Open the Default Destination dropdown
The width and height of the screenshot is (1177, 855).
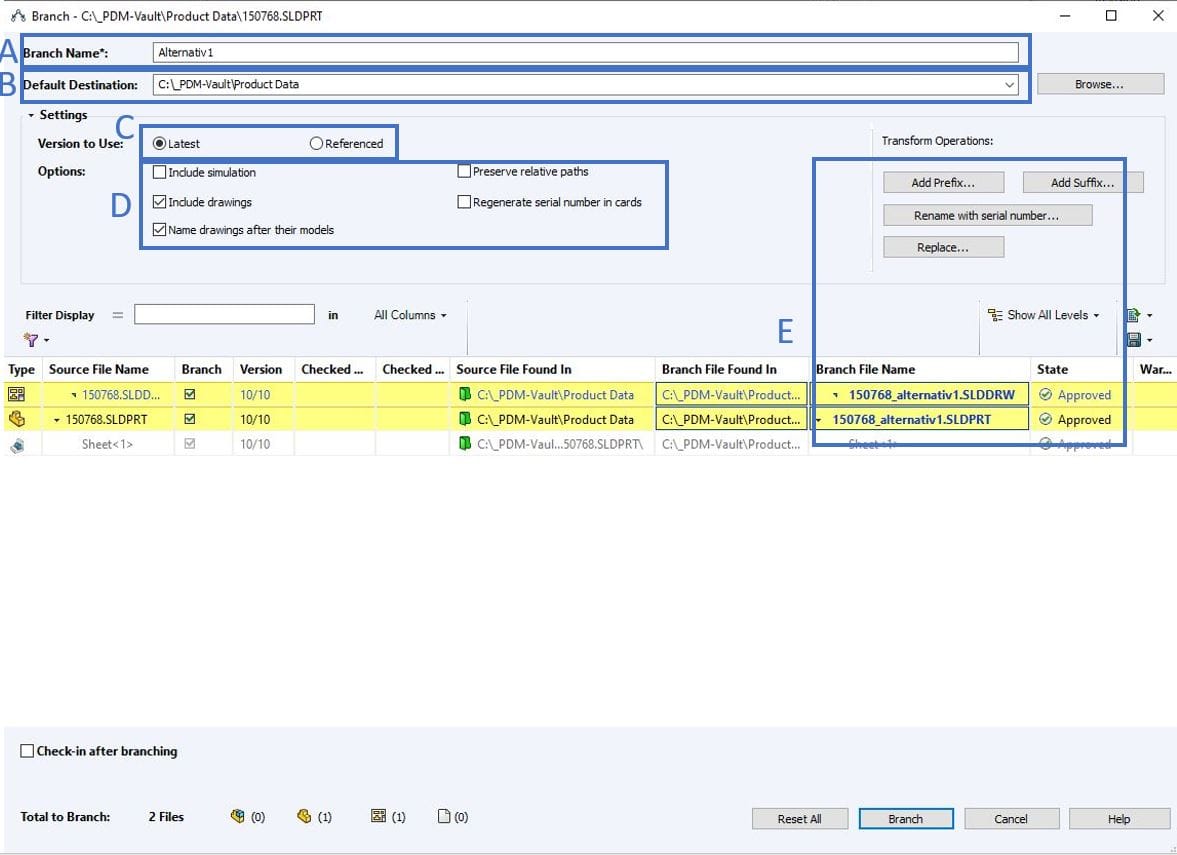pos(1009,85)
